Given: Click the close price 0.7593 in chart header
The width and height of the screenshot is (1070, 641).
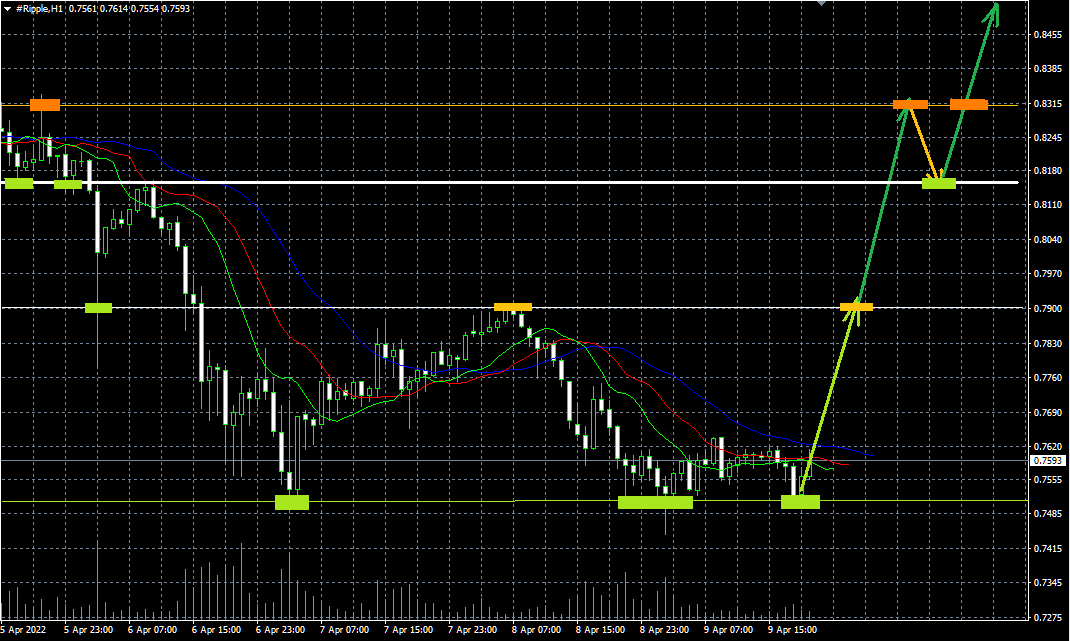Looking at the screenshot, I should (x=175, y=9).
